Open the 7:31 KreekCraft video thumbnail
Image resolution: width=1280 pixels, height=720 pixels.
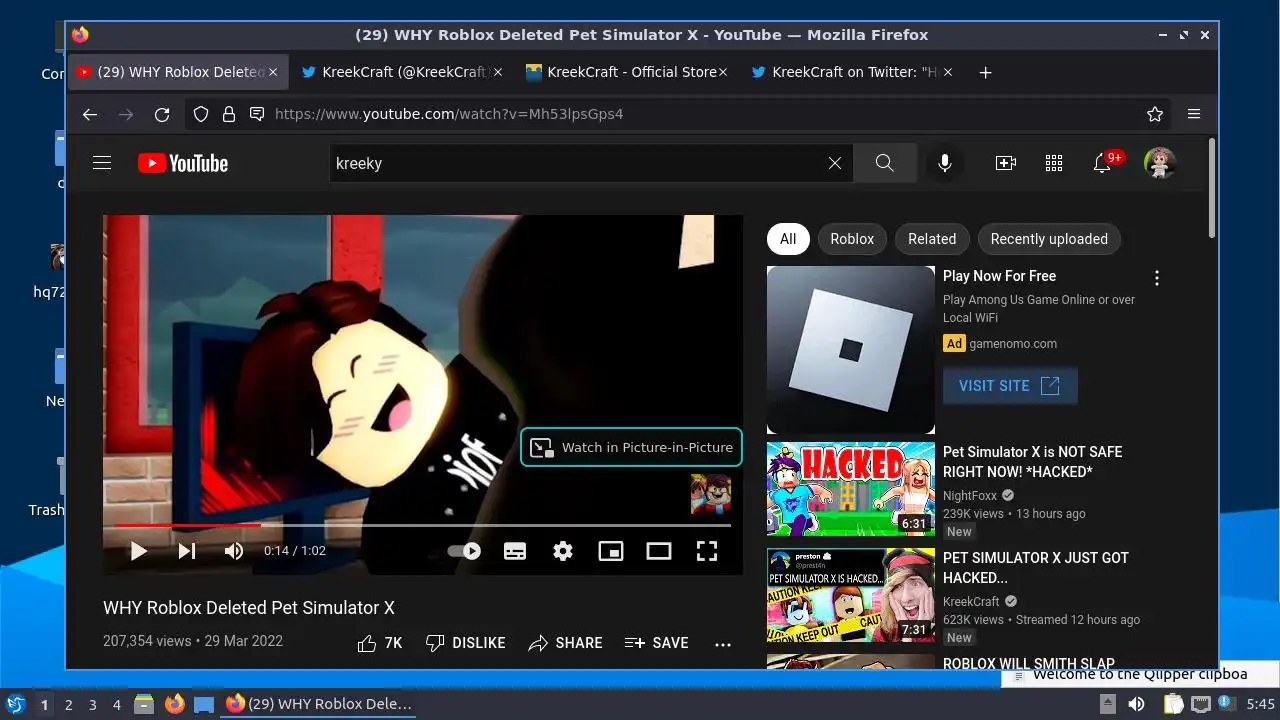click(851, 595)
